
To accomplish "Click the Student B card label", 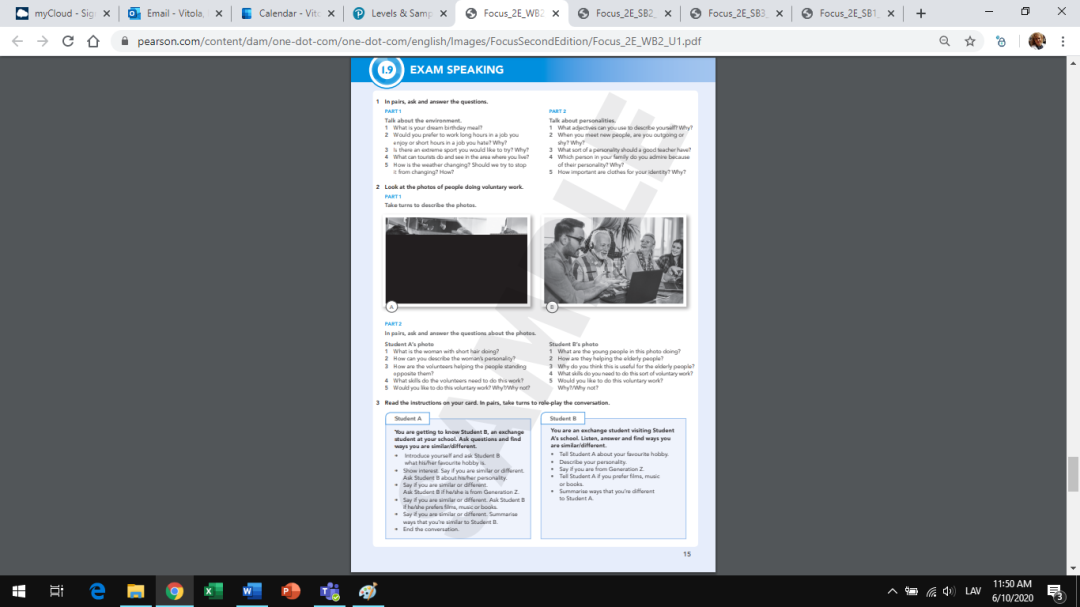I will [563, 418].
